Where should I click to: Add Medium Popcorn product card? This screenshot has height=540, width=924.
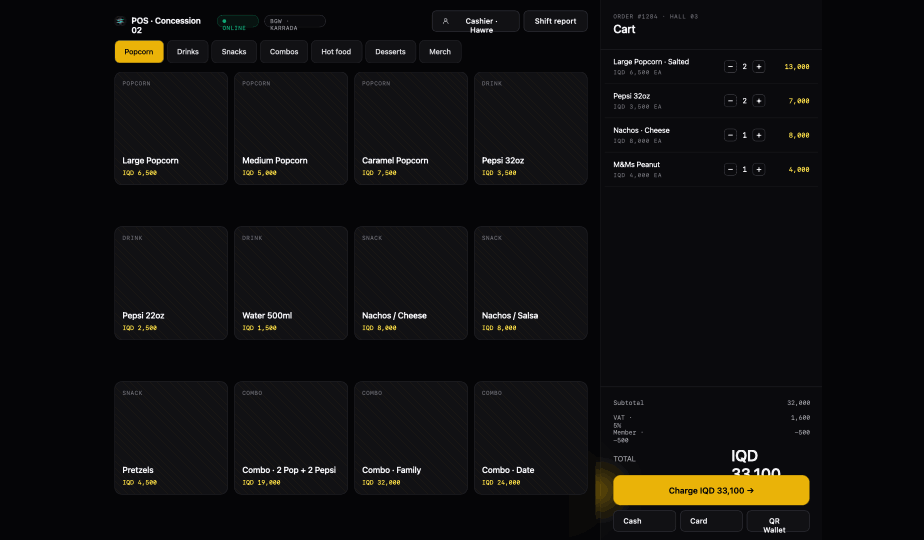tap(291, 129)
